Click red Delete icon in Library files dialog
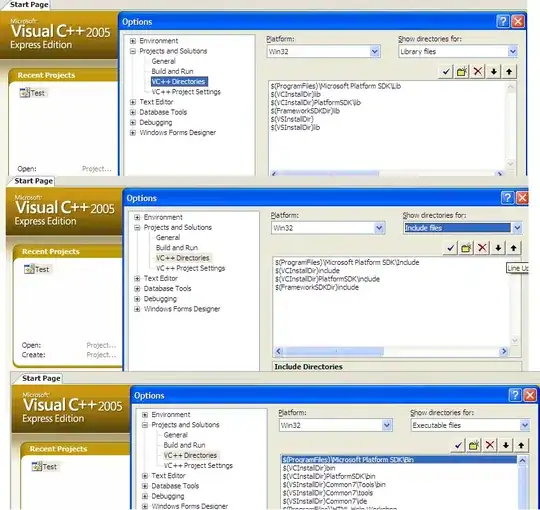The height and width of the screenshot is (510, 540). pyautogui.click(x=477, y=72)
